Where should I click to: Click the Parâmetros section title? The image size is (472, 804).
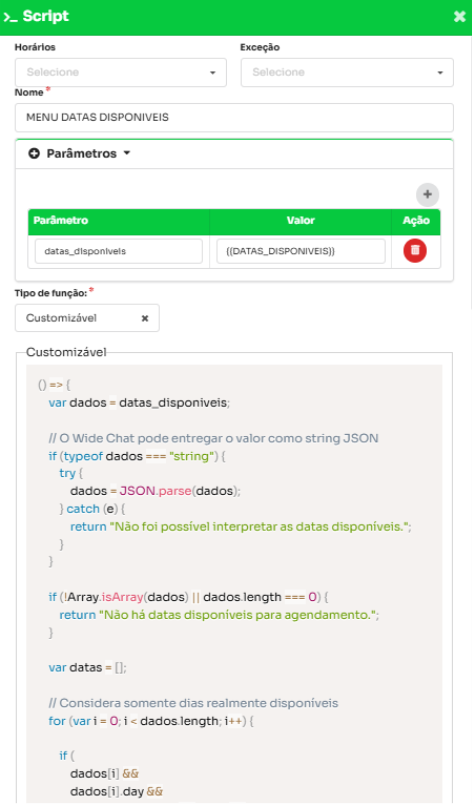pos(81,153)
